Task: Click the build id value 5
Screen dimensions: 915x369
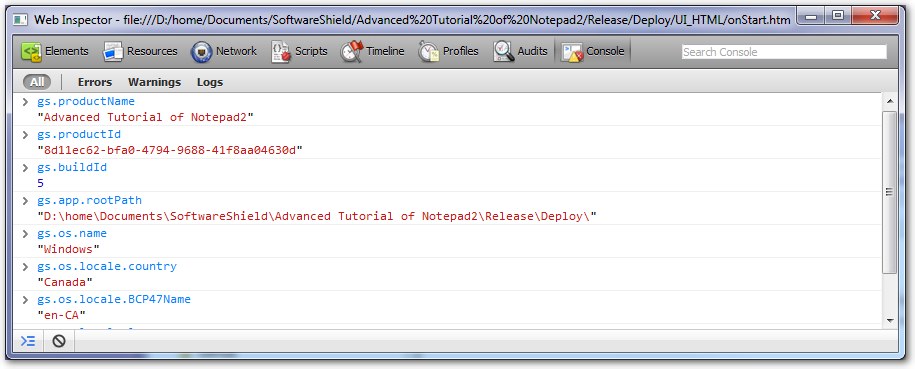Action: pyautogui.click(x=41, y=183)
